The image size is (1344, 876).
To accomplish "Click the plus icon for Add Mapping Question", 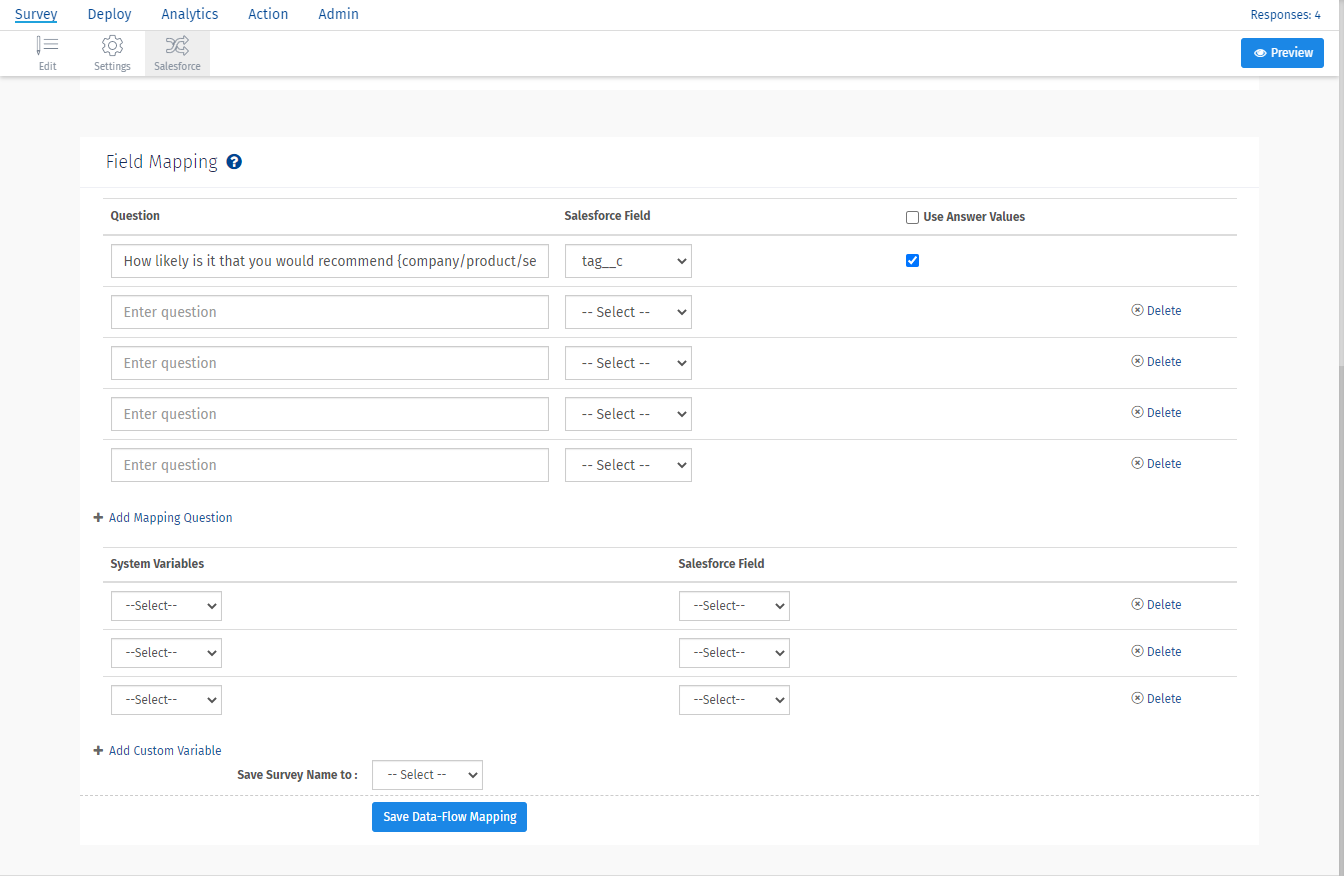I will (x=98, y=518).
